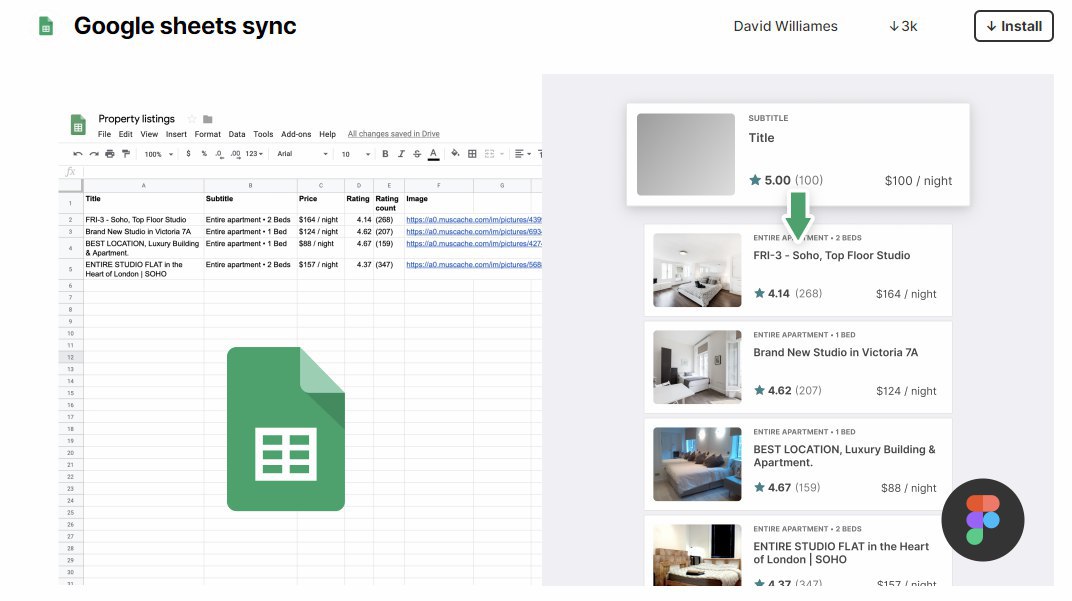This screenshot has height=601, width=1072.
Task: Open the horizontal align dropdown
Action: (522, 154)
